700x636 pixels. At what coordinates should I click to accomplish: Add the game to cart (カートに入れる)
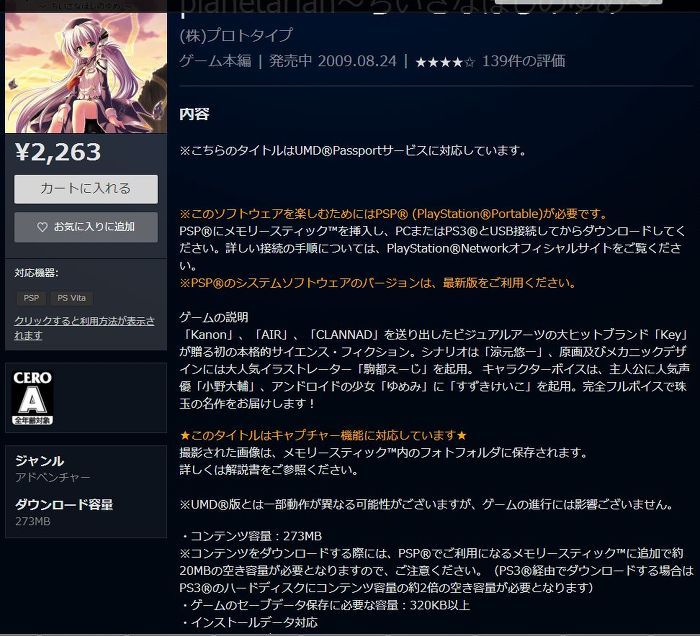click(86, 189)
